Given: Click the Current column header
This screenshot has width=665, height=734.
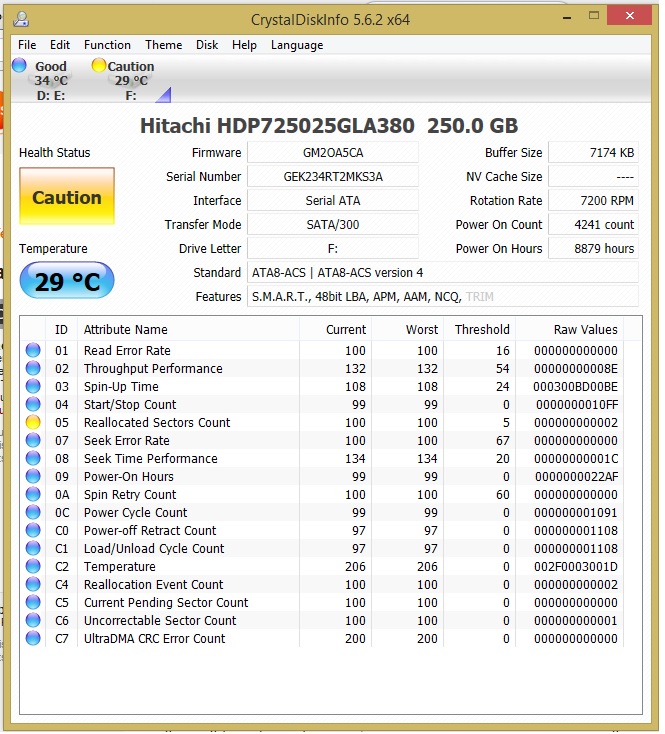Looking at the screenshot, I should pyautogui.click(x=335, y=330).
